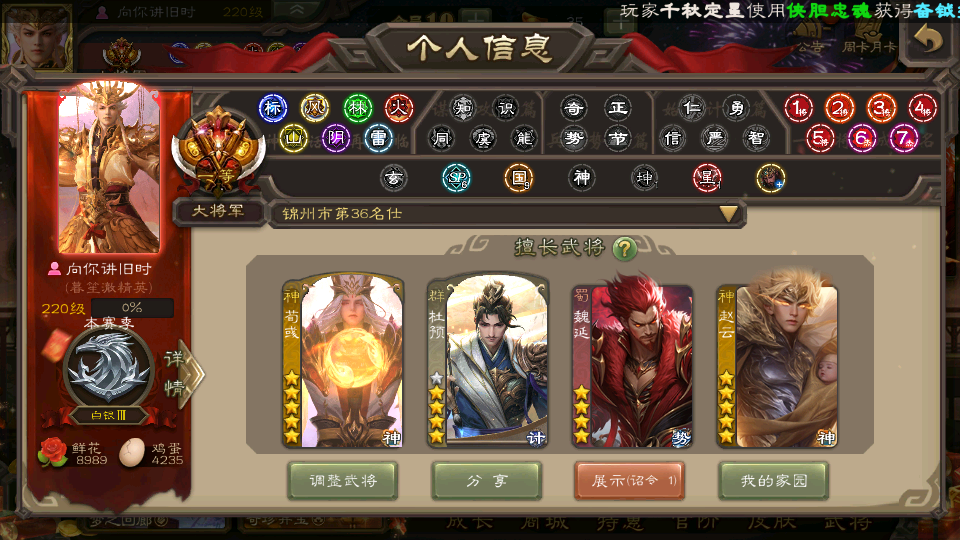Go back with the return arrow
Screen dimensions: 960x540
click(928, 40)
